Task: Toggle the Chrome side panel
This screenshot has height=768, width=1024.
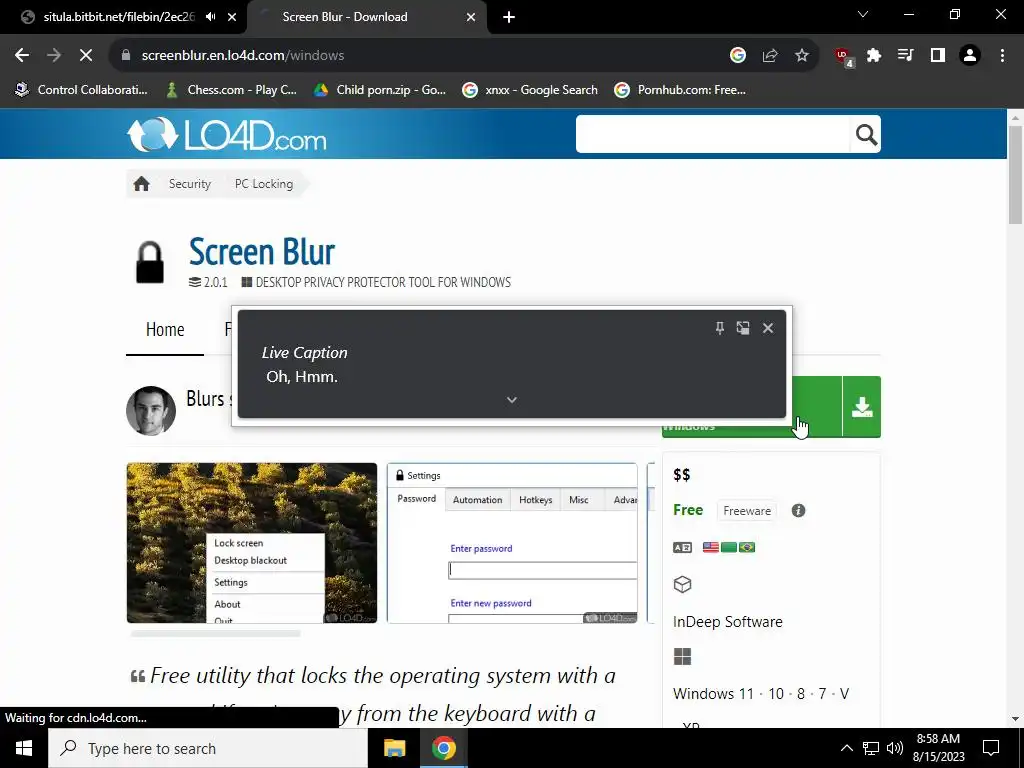Action: 938,56
